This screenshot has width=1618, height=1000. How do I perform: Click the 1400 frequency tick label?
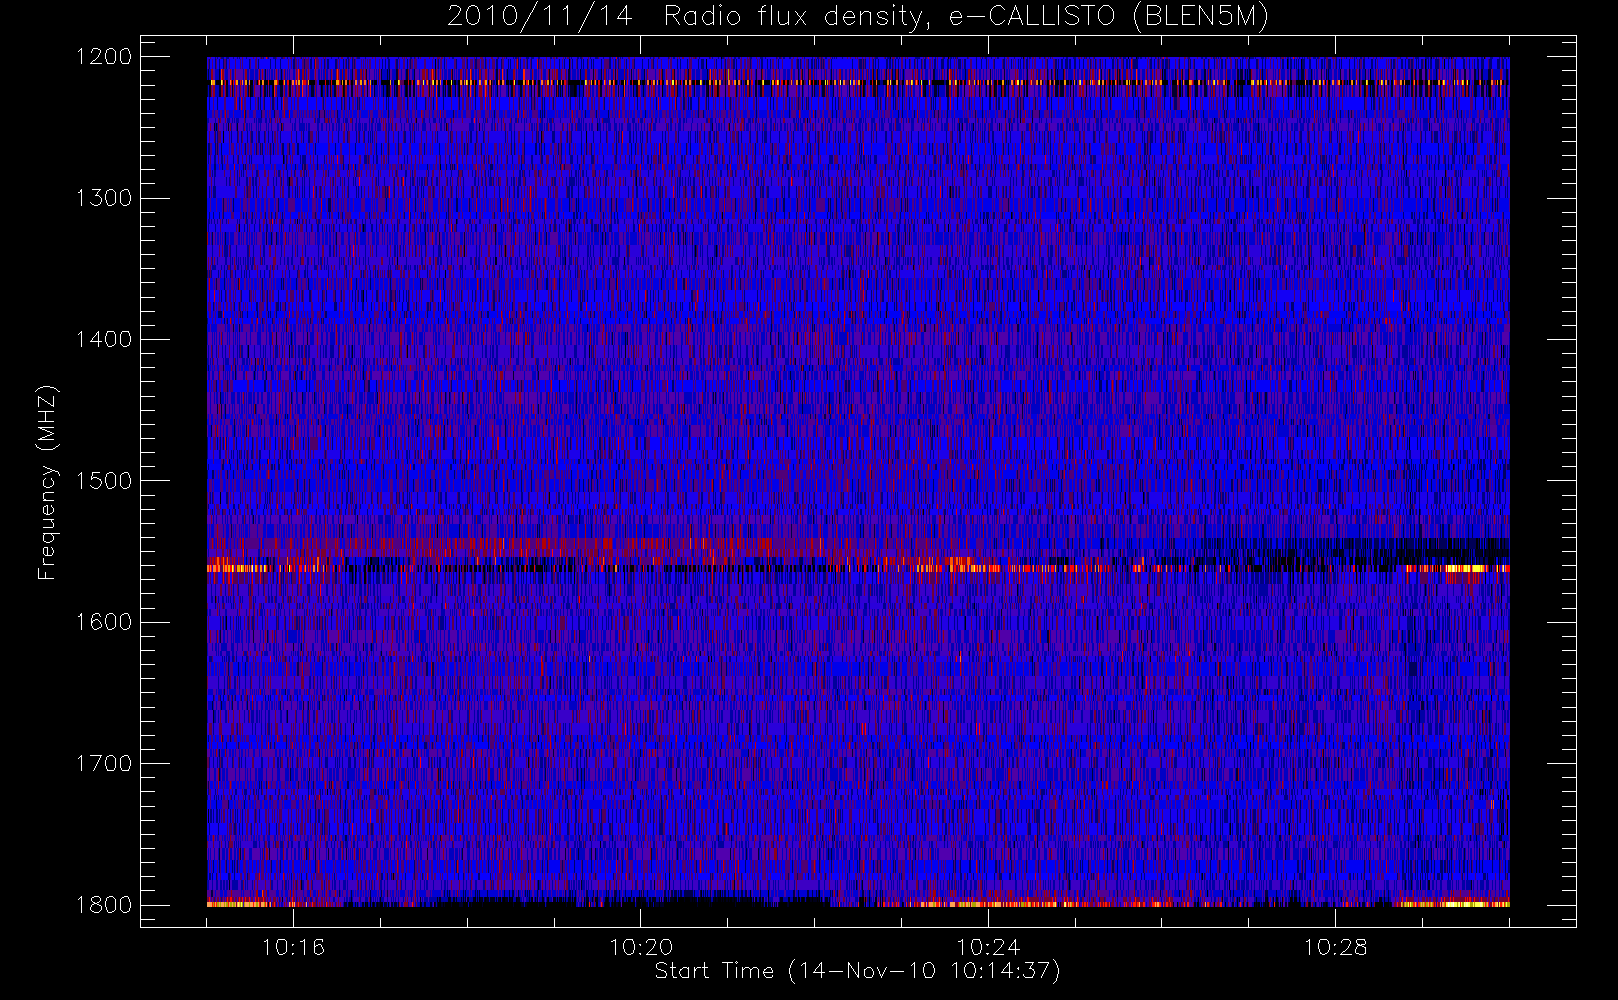click(x=104, y=340)
